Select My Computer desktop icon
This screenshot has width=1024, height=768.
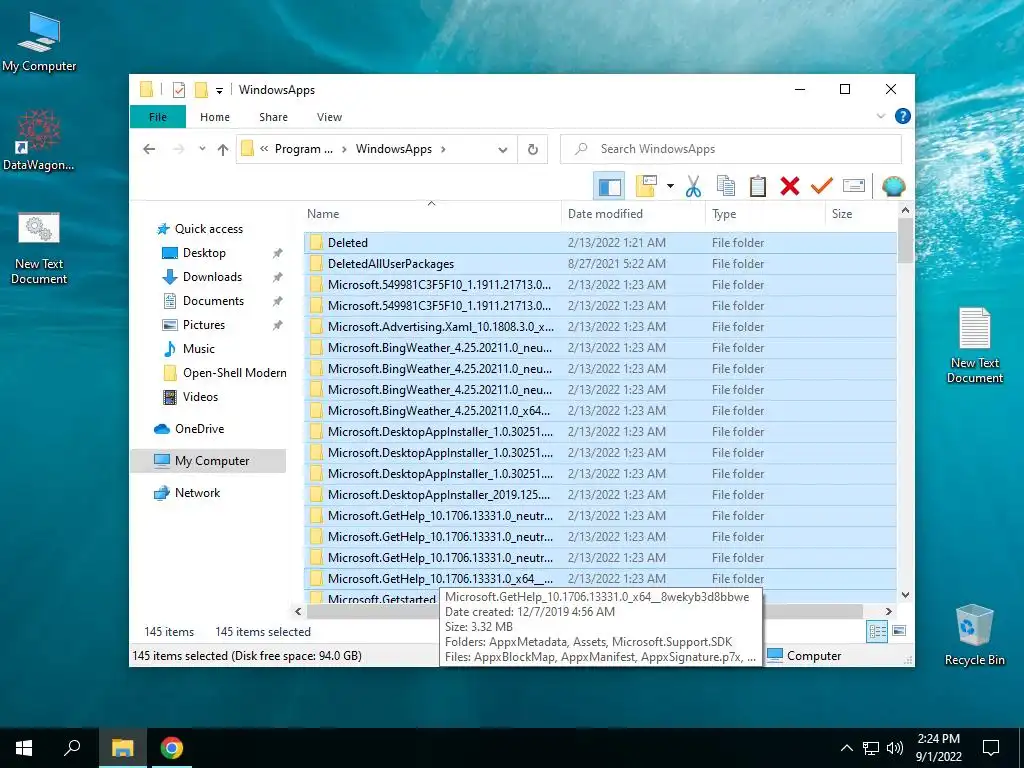(x=39, y=42)
